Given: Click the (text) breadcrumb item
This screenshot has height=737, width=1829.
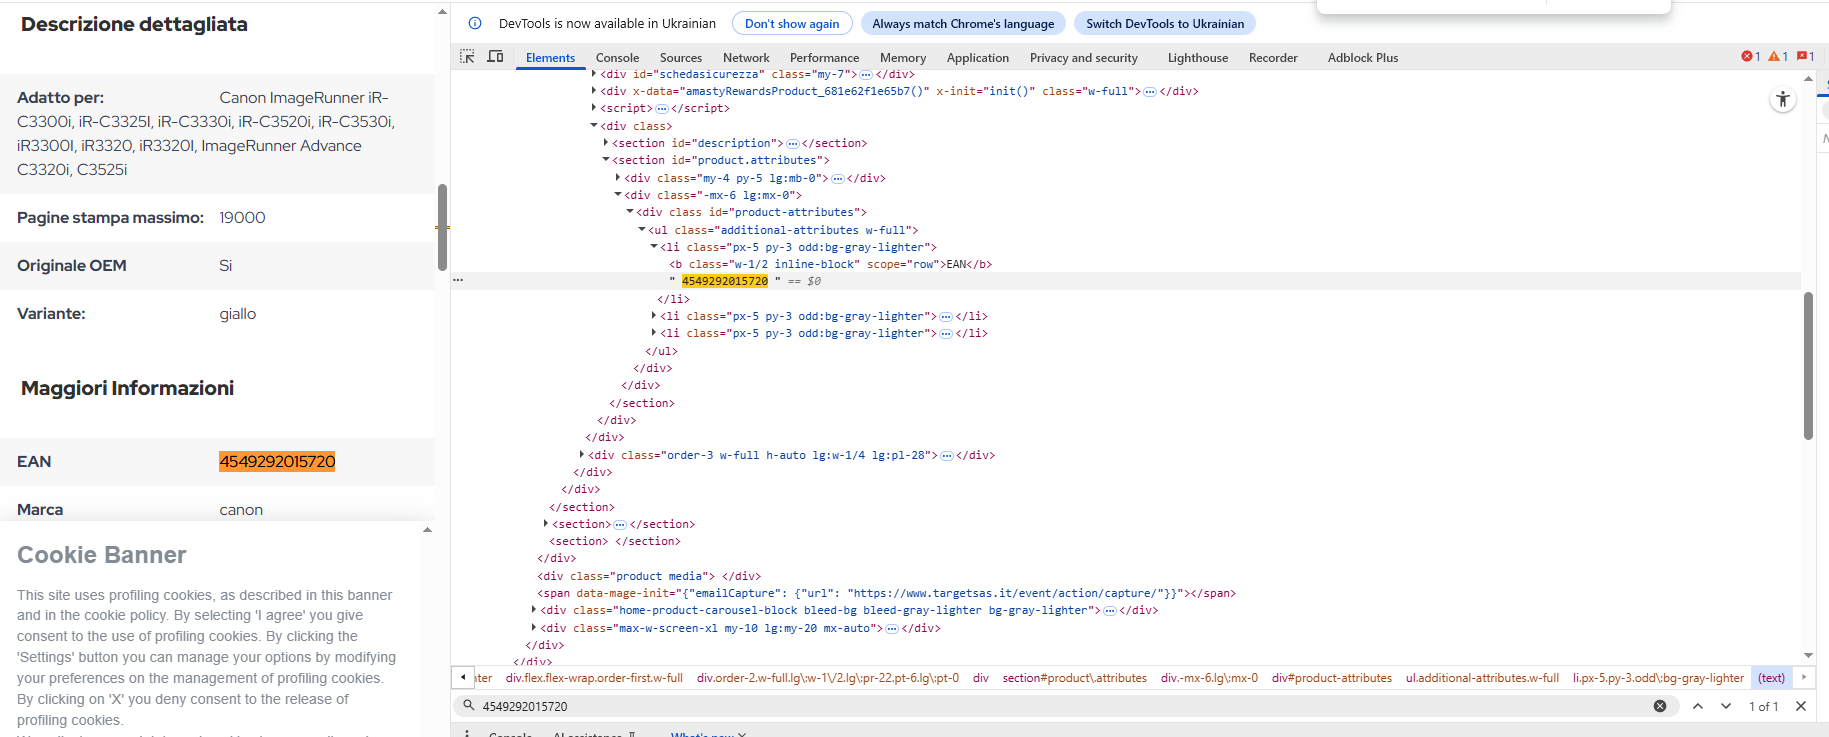Looking at the screenshot, I should (1772, 678).
